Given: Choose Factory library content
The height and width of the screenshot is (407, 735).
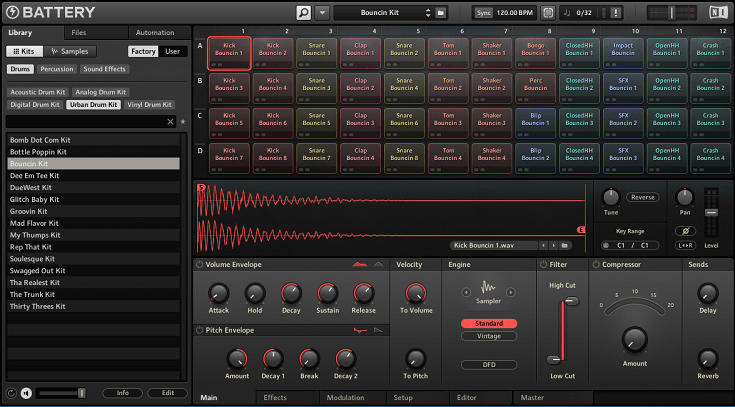Looking at the screenshot, I should pos(143,51).
